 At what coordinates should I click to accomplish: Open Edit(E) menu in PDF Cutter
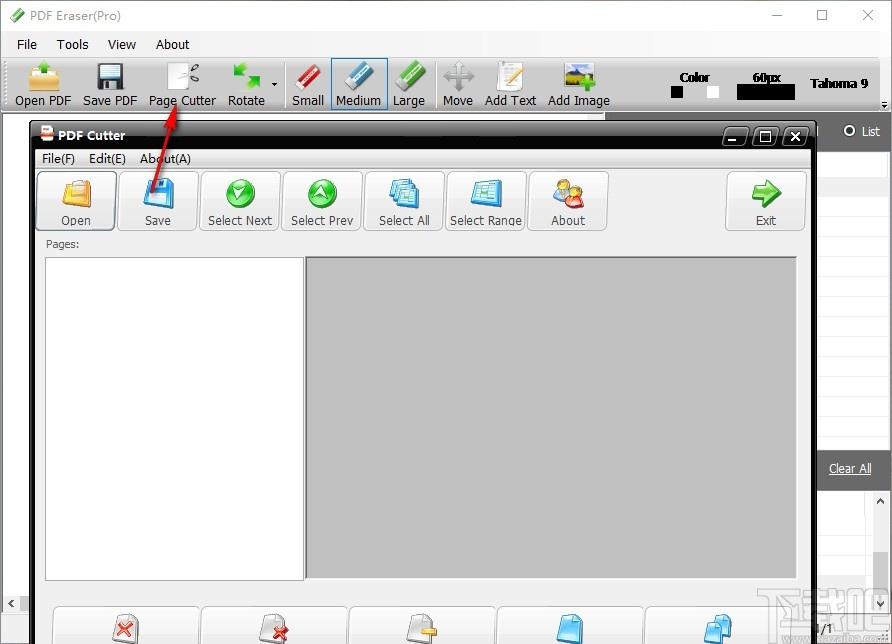tap(107, 159)
